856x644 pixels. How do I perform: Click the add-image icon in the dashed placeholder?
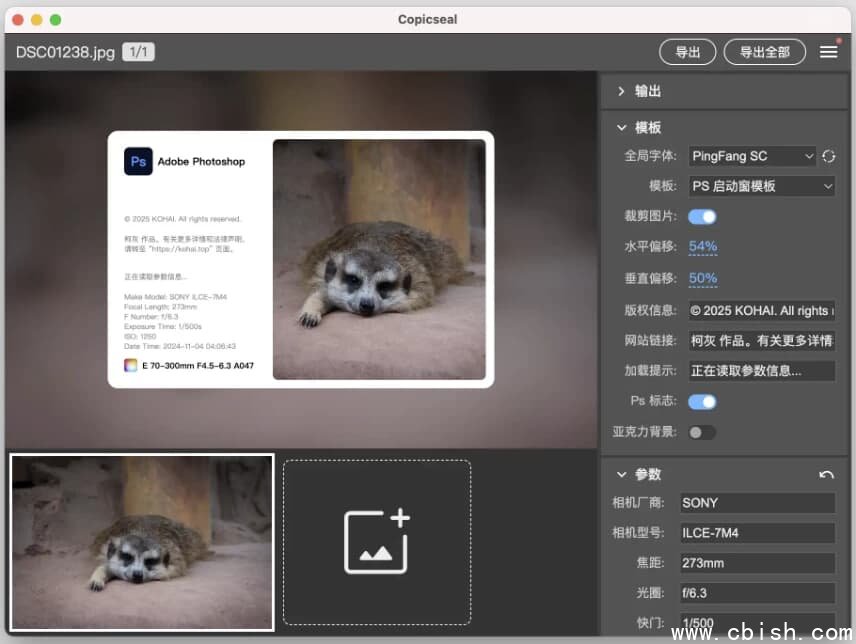point(376,541)
